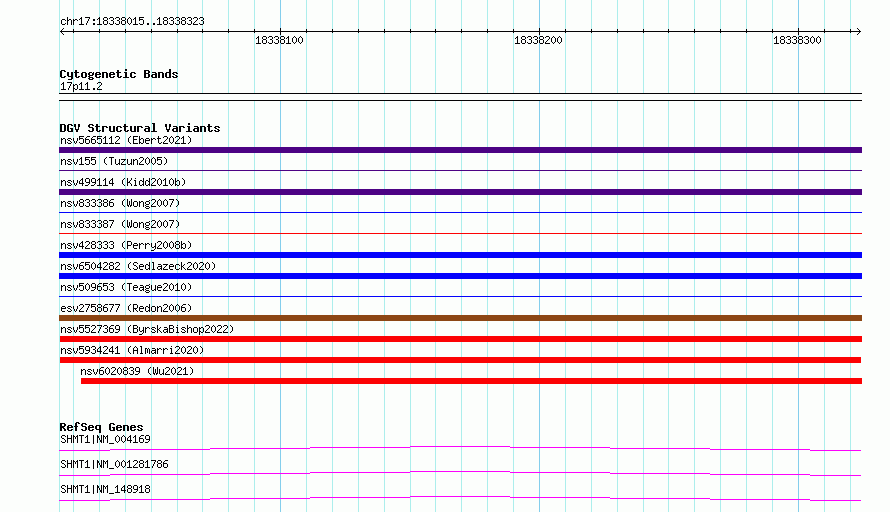Click ruler position label 18338300
The image size is (890, 512).
click(797, 40)
